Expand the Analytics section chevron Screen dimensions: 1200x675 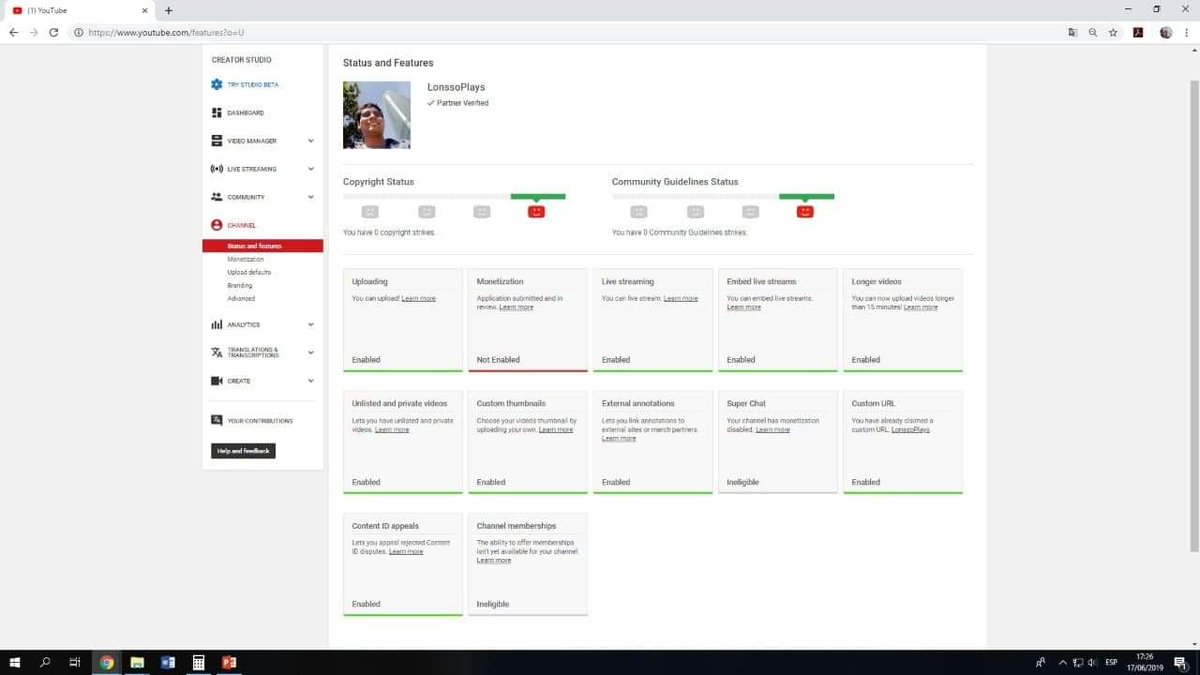click(311, 325)
